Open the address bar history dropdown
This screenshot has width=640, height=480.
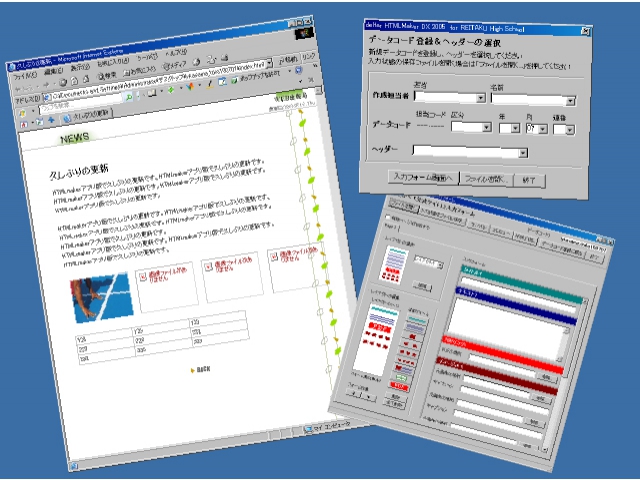tap(269, 64)
